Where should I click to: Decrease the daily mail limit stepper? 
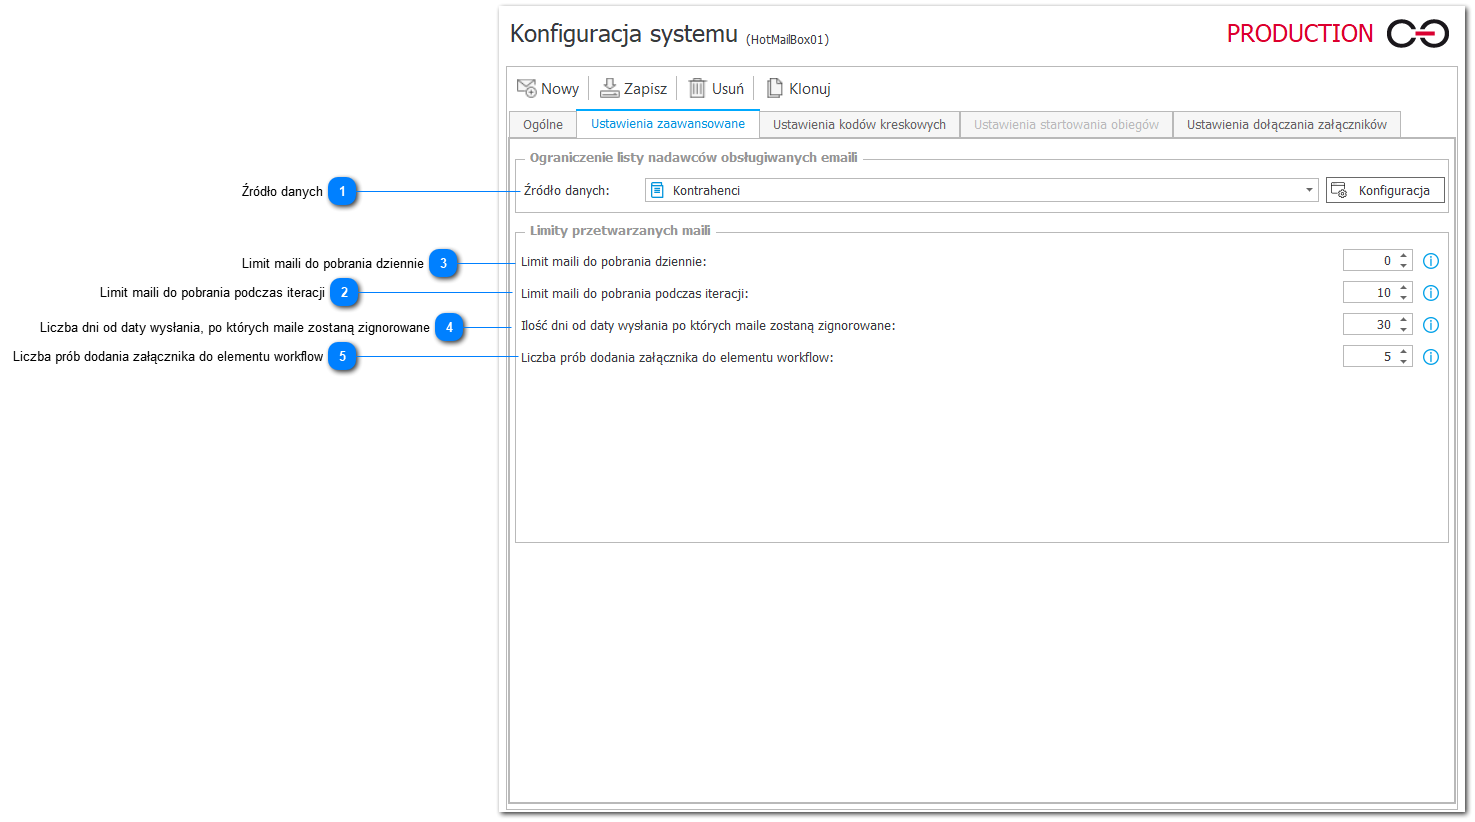click(x=1404, y=266)
